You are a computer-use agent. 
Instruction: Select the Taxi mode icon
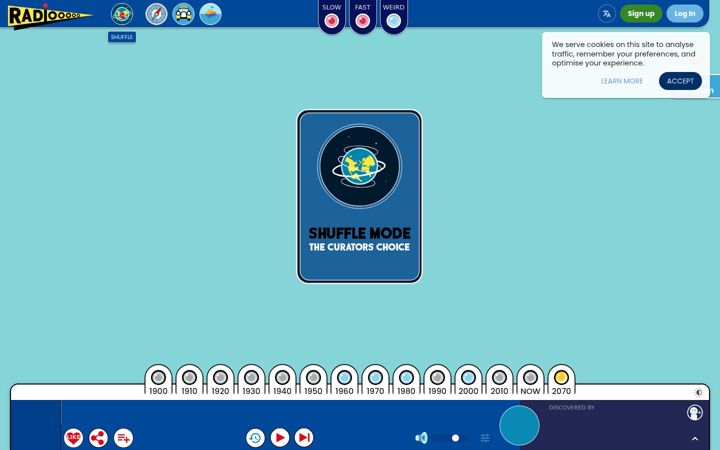pos(184,14)
